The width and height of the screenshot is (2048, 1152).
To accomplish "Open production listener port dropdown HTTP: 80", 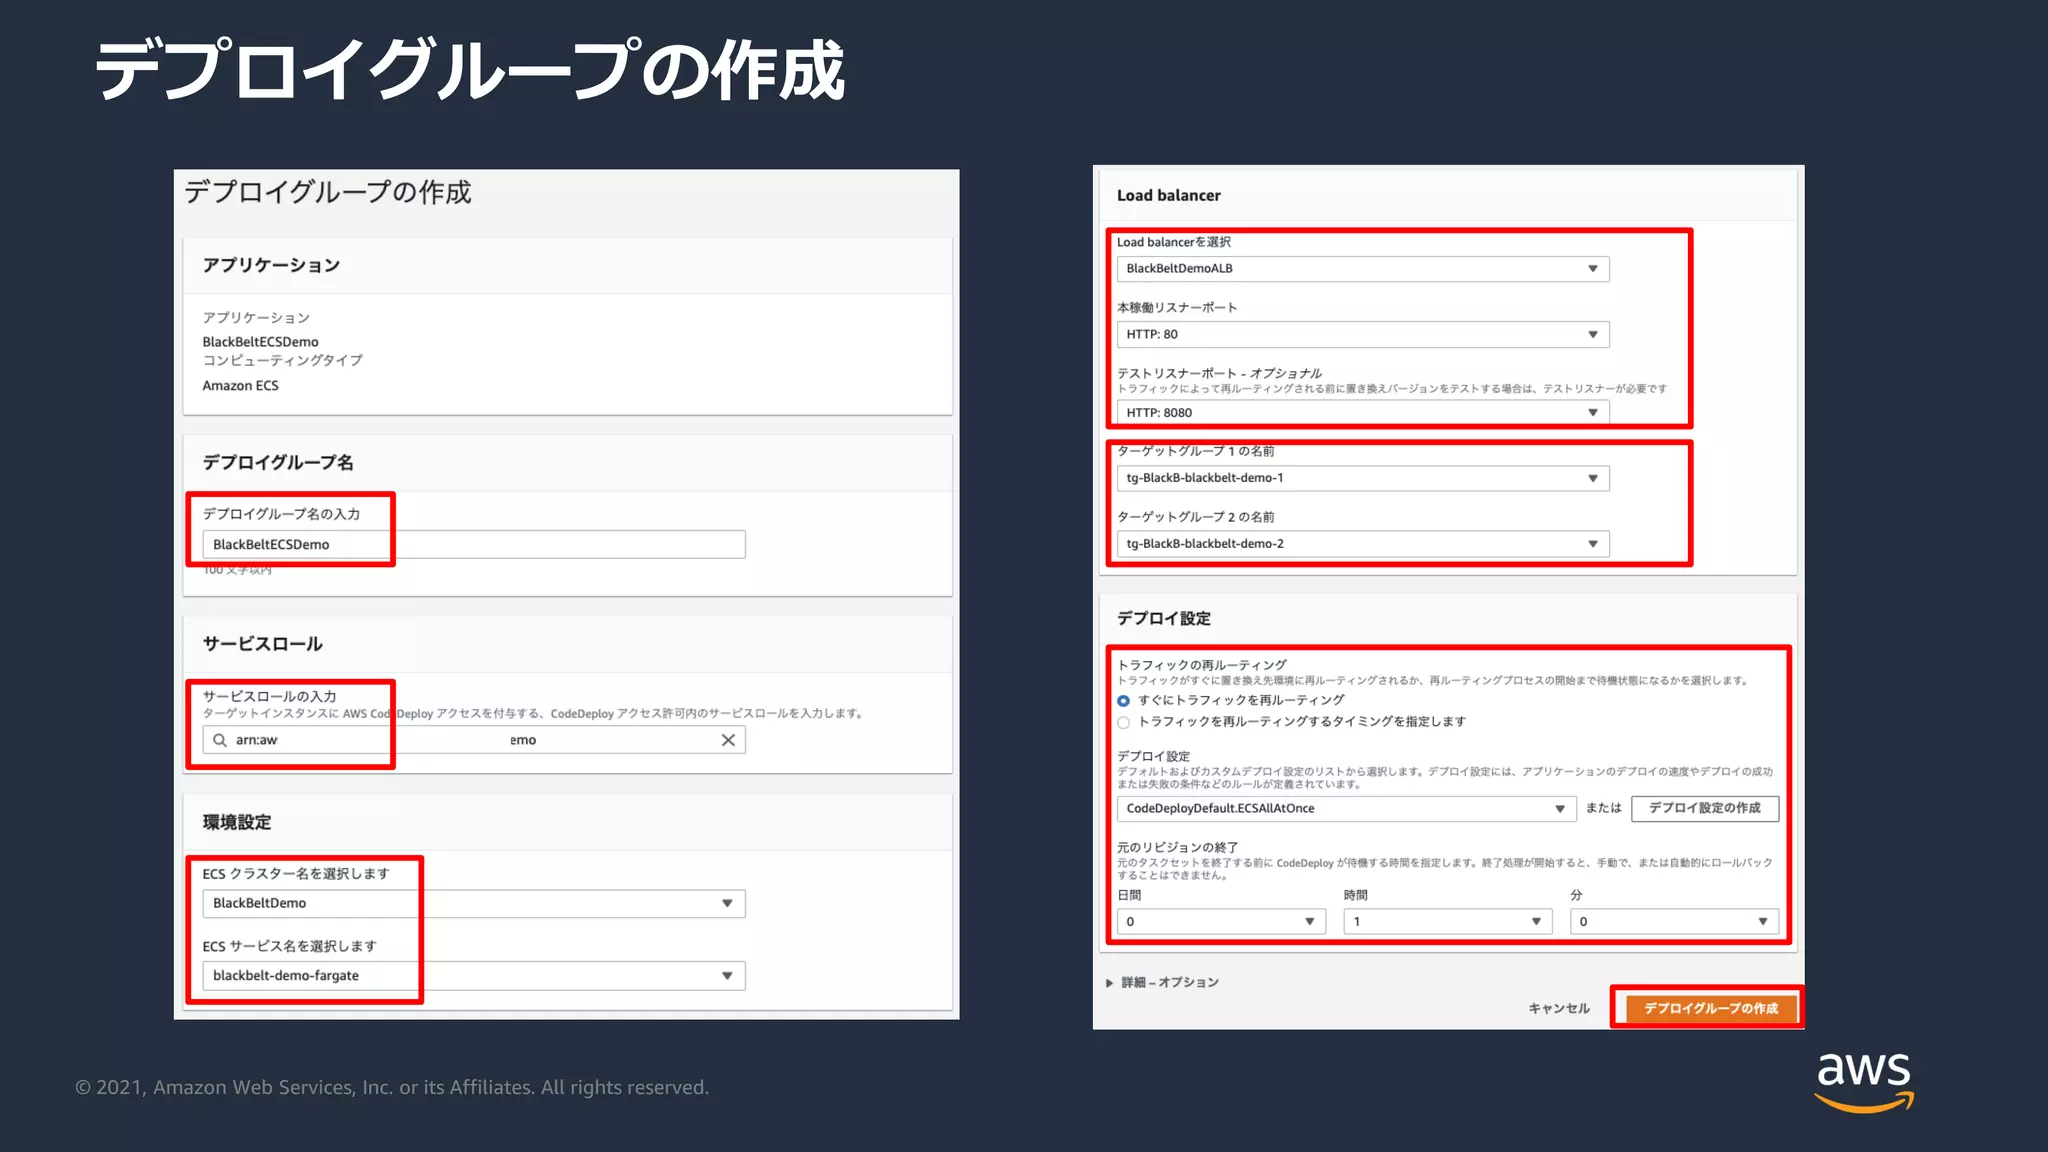I will tap(1363, 334).
